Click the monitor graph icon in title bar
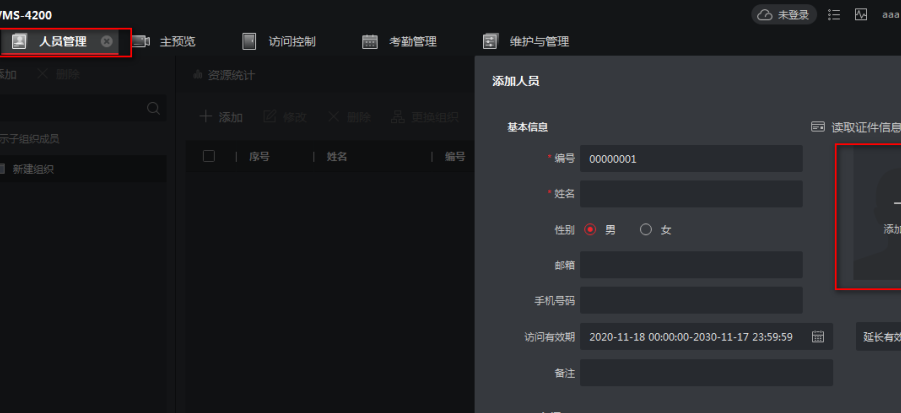Image resolution: width=901 pixels, height=413 pixels. tap(860, 15)
